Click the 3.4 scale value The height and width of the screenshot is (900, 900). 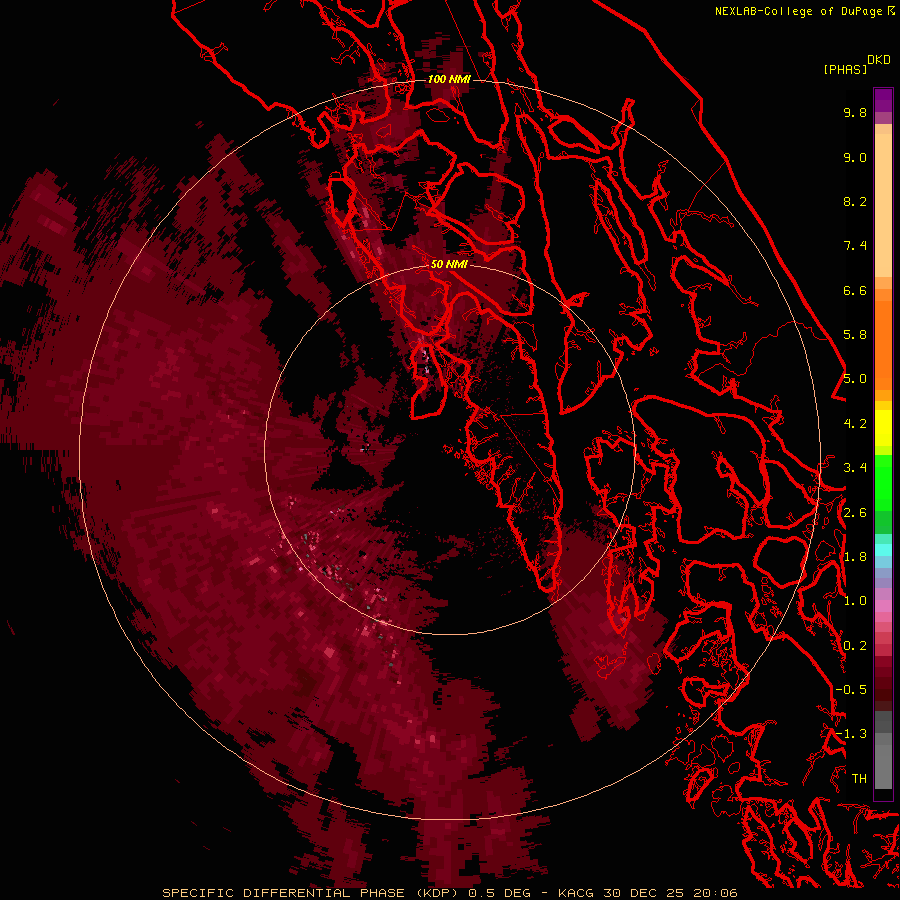[855, 468]
